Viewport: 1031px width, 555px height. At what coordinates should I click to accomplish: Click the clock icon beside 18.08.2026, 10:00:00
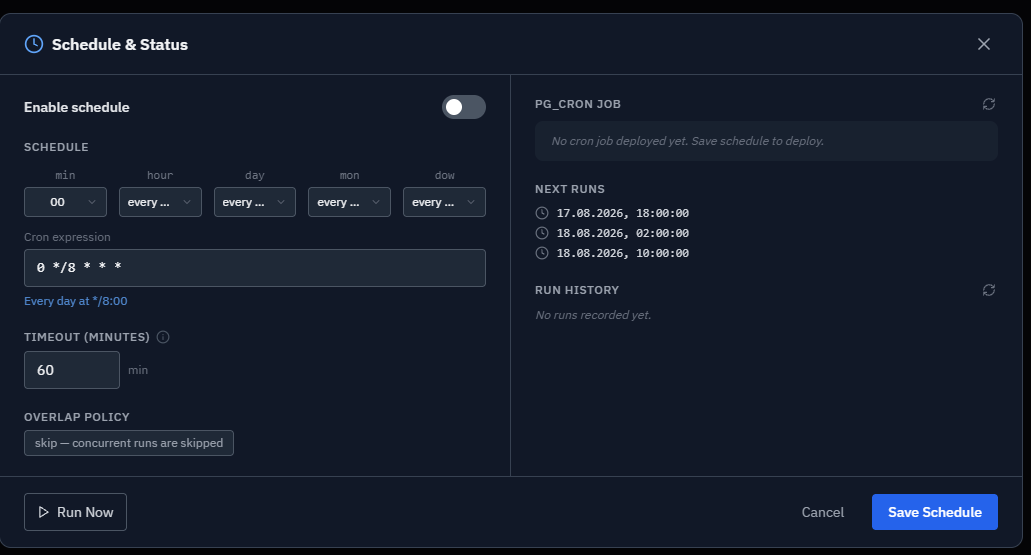(x=542, y=253)
